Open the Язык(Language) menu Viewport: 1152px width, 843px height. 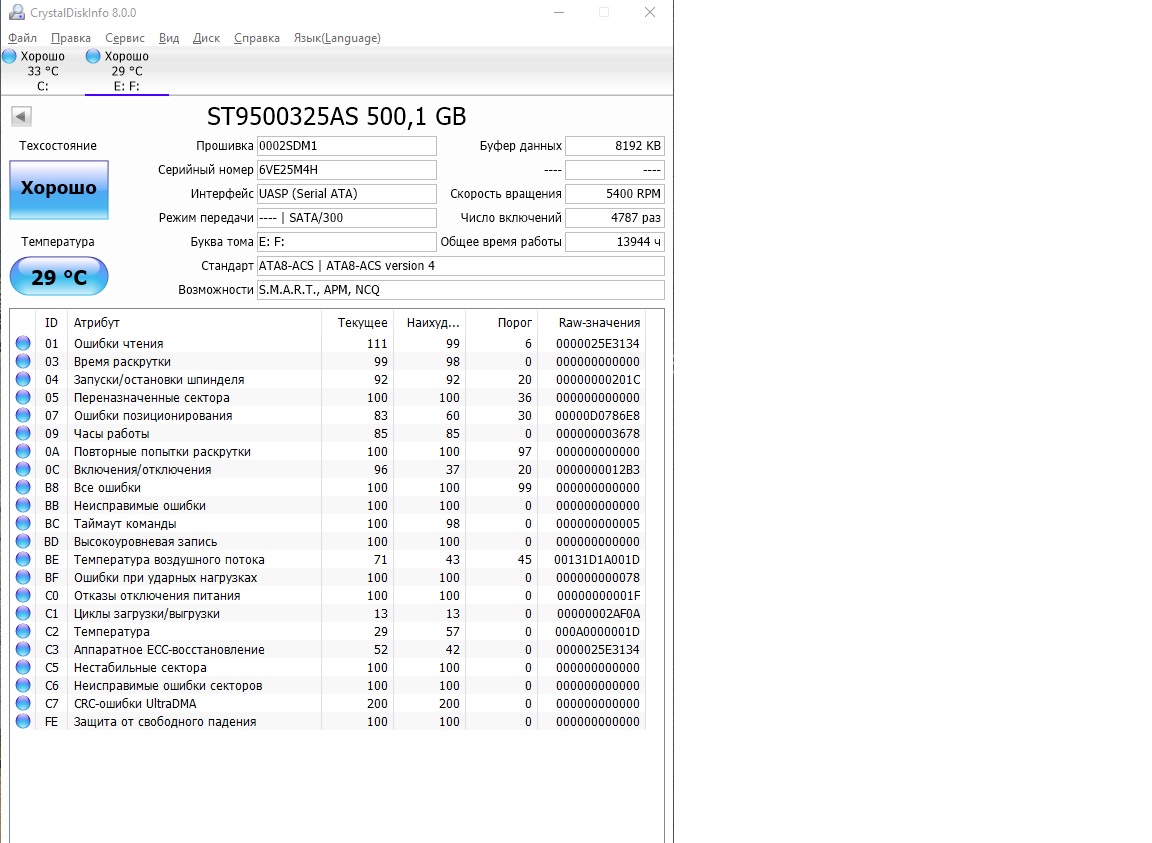pyautogui.click(x=337, y=38)
